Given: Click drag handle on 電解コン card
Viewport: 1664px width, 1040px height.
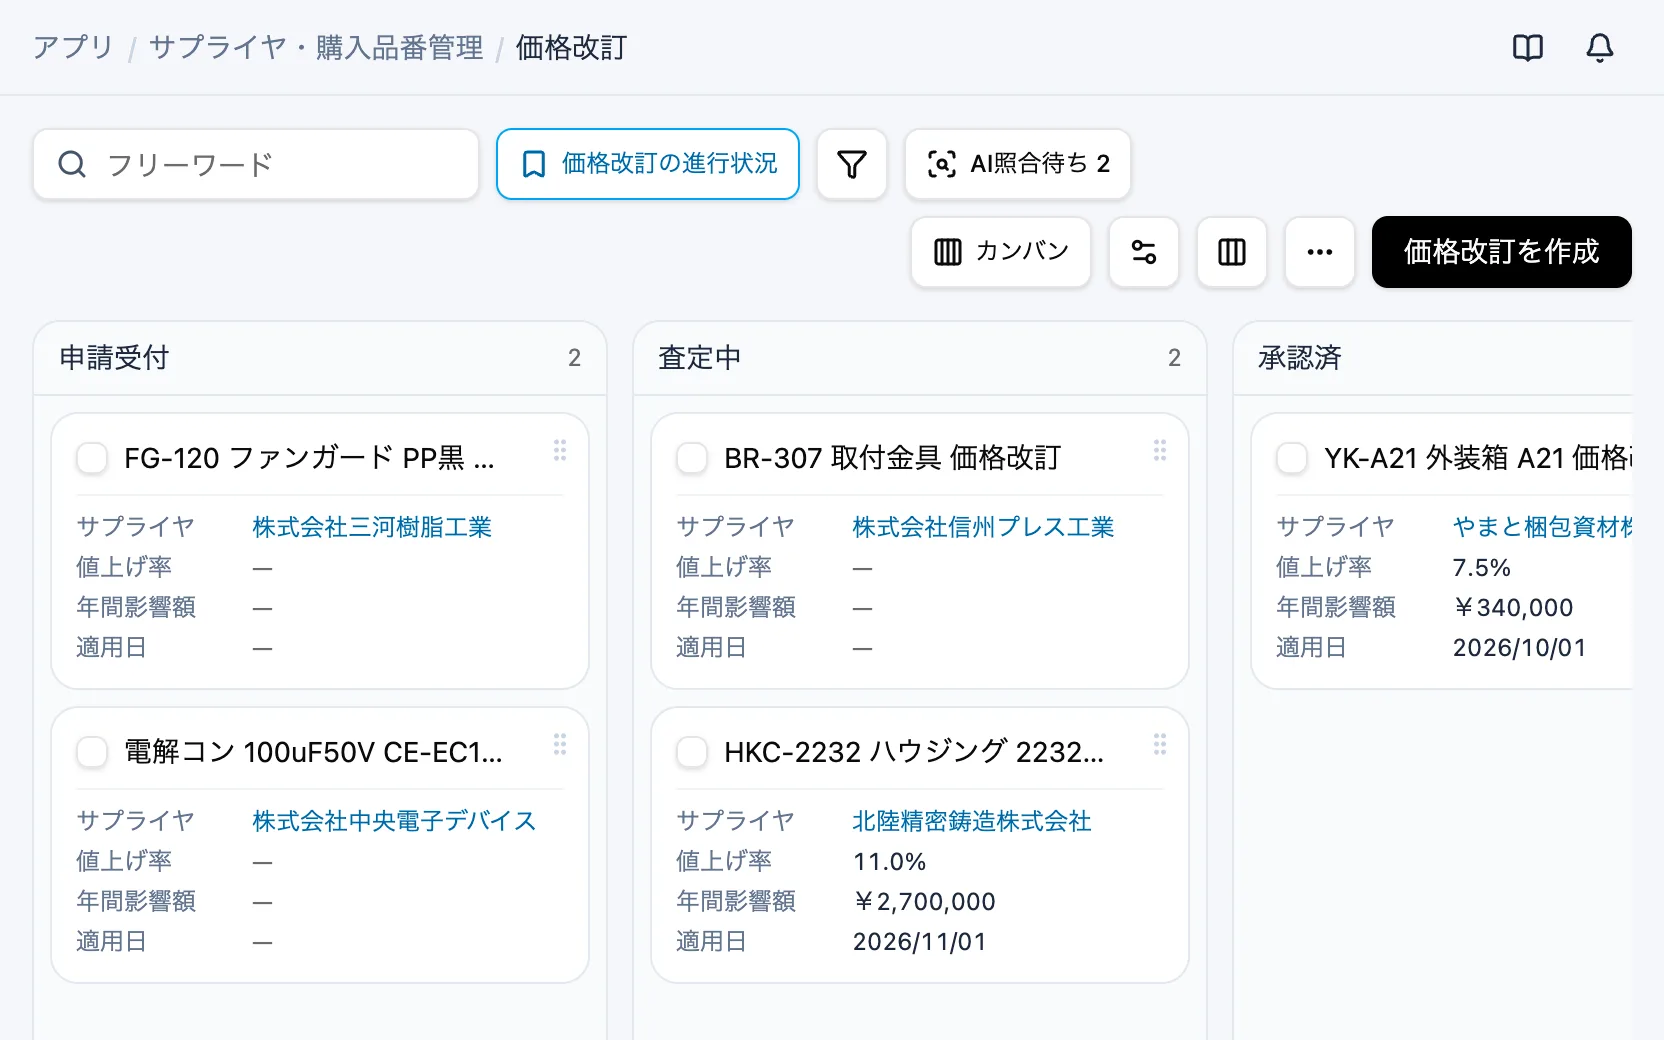Looking at the screenshot, I should (x=560, y=744).
